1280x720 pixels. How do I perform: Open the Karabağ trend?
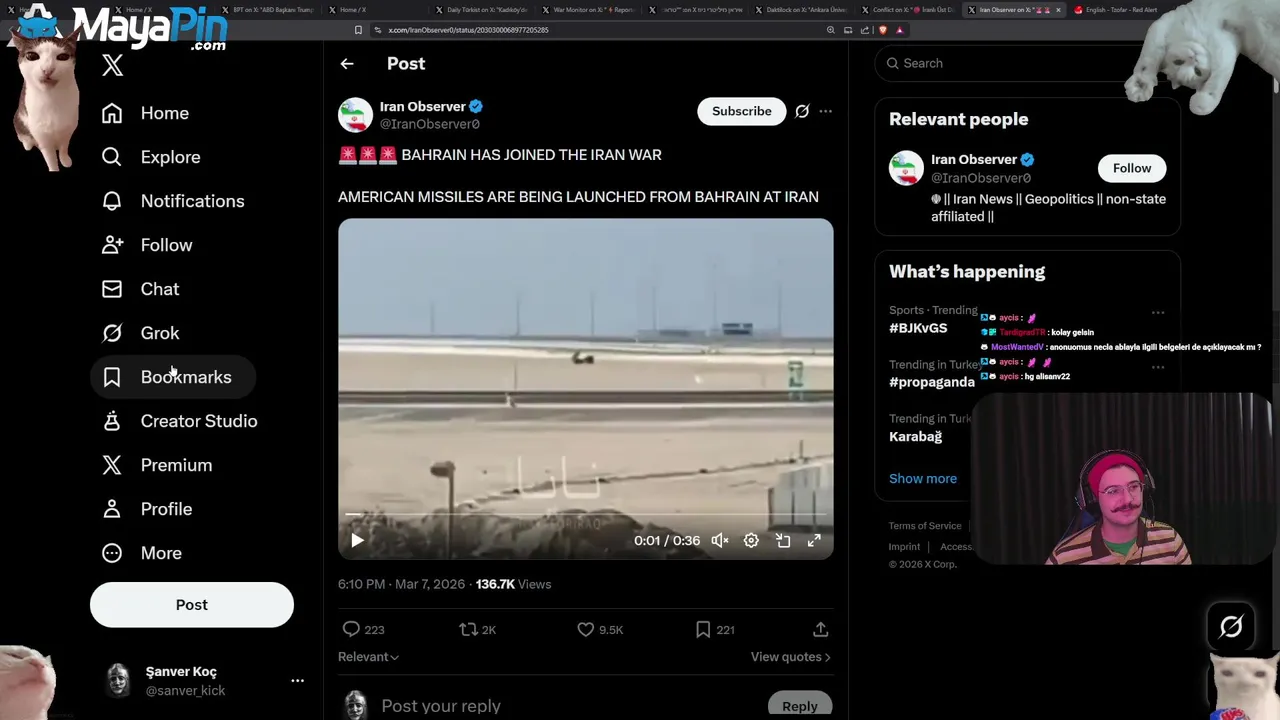(x=915, y=436)
